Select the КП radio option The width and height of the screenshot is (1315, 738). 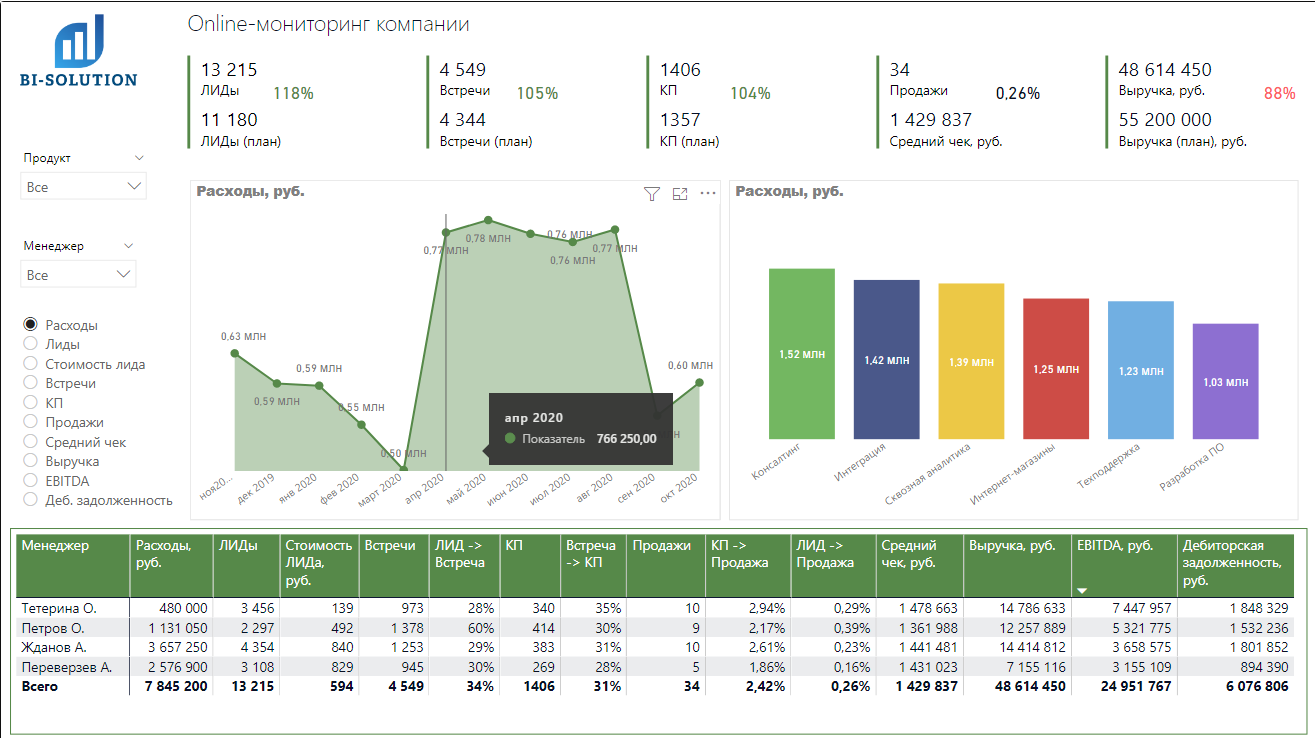coord(30,403)
